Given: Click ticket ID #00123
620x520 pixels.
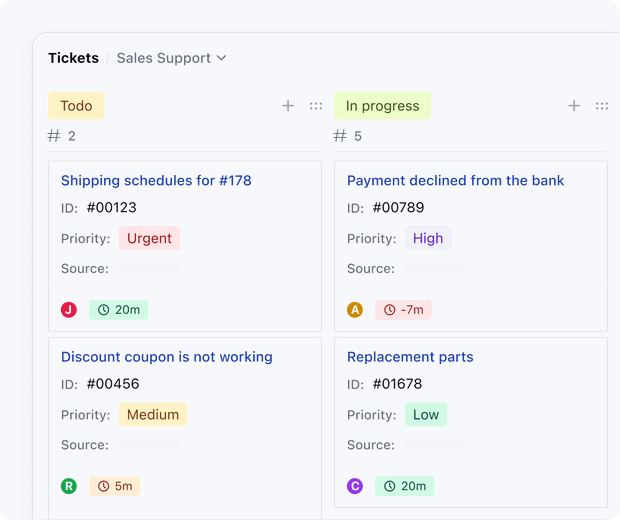Looking at the screenshot, I should tap(112, 207).
